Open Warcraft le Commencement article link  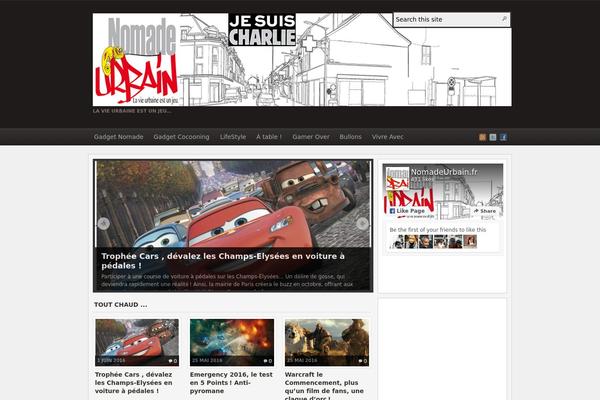pos(324,385)
